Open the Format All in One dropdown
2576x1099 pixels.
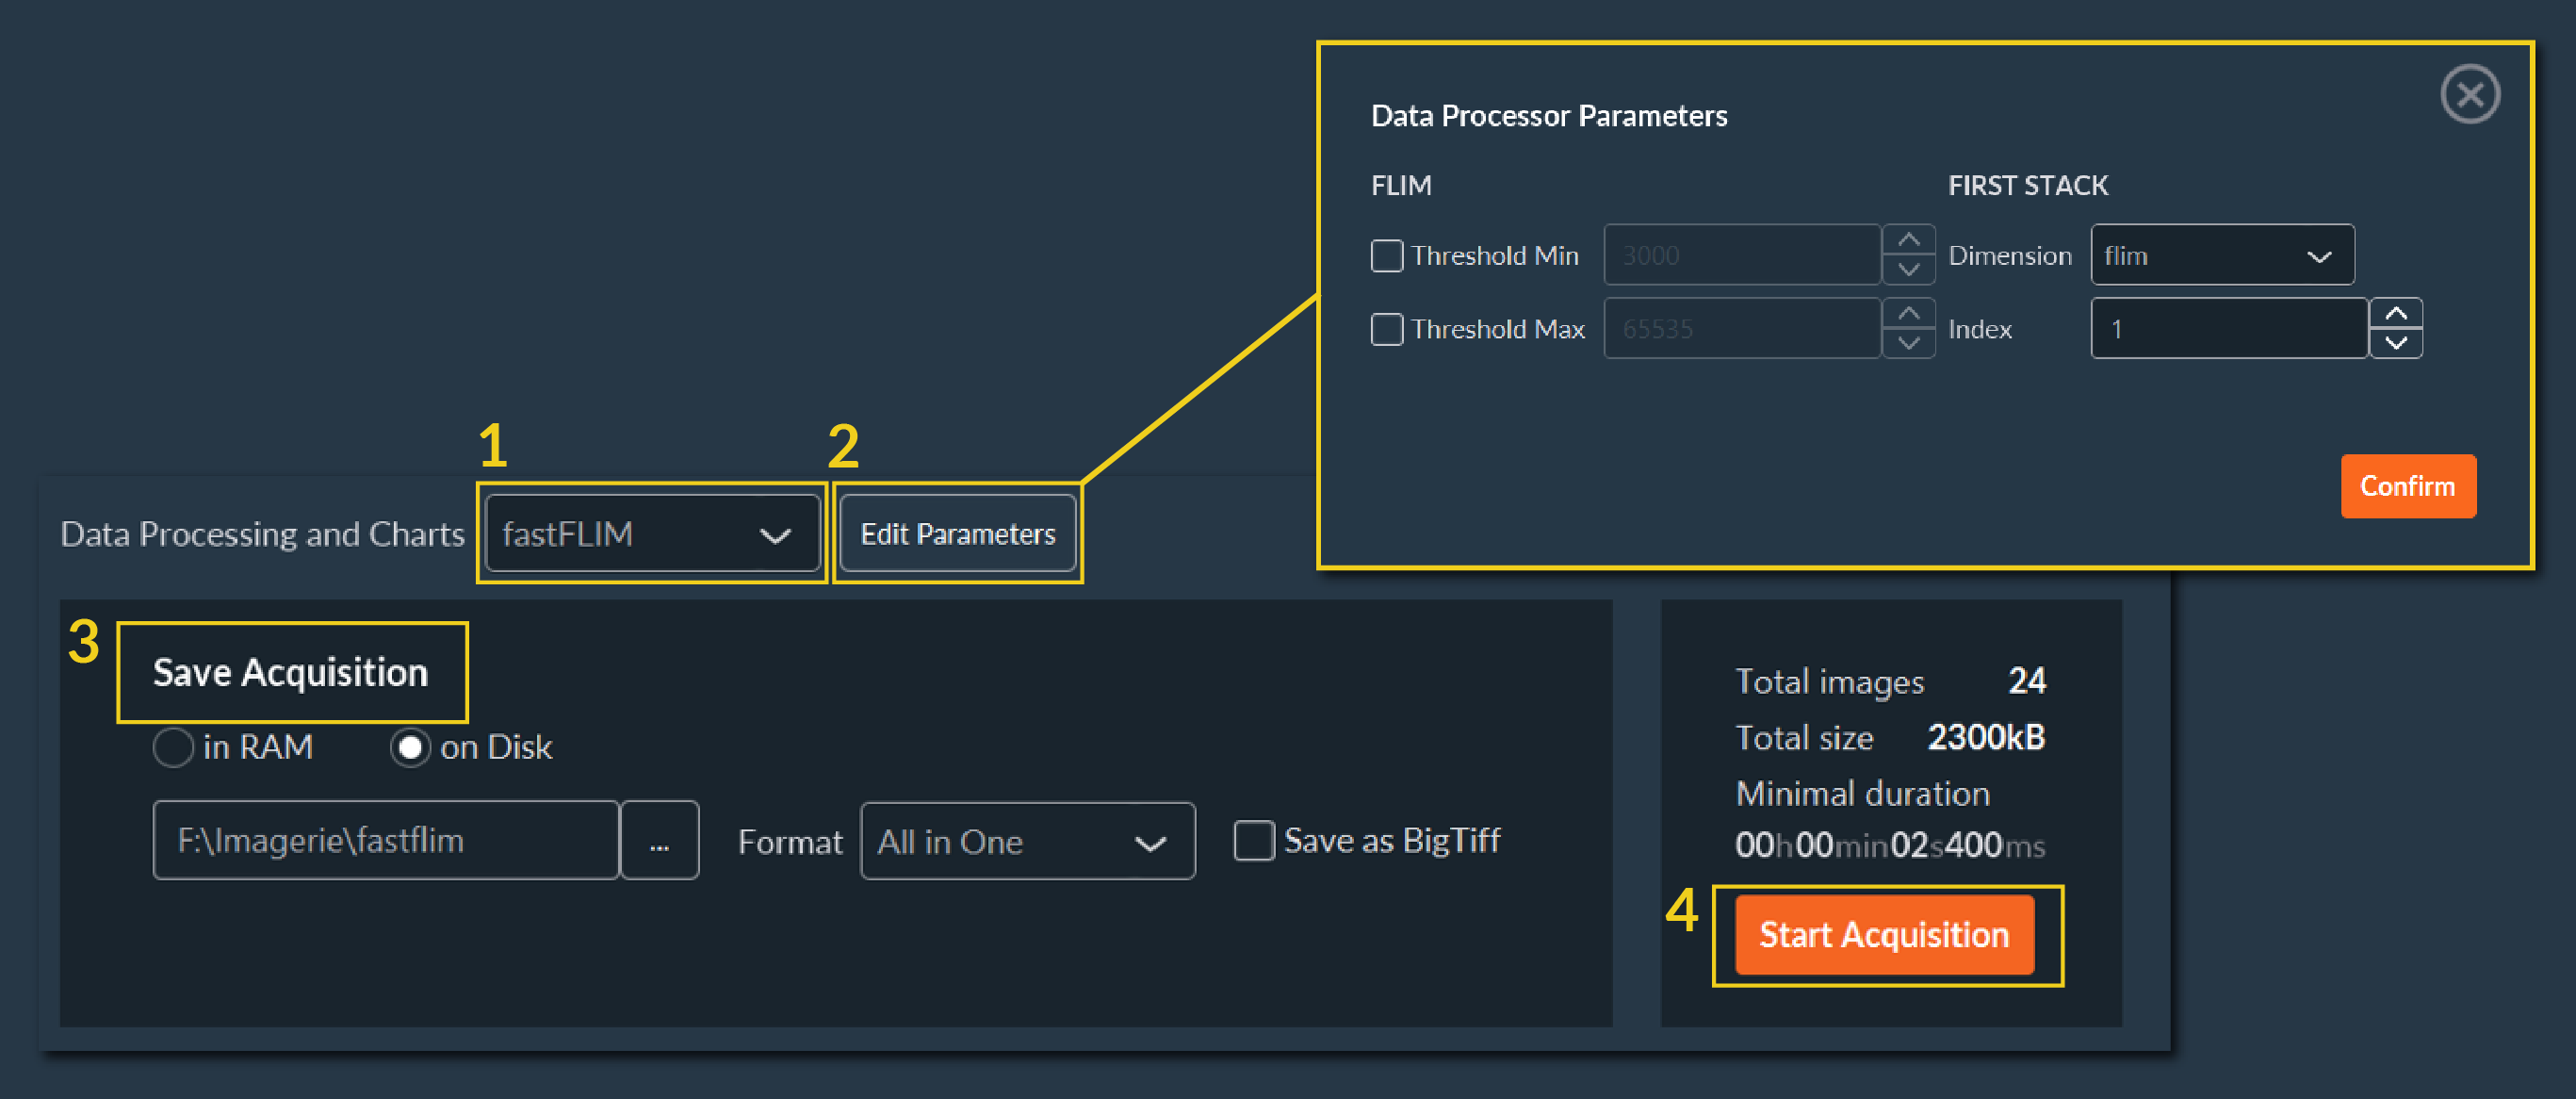click(1027, 842)
